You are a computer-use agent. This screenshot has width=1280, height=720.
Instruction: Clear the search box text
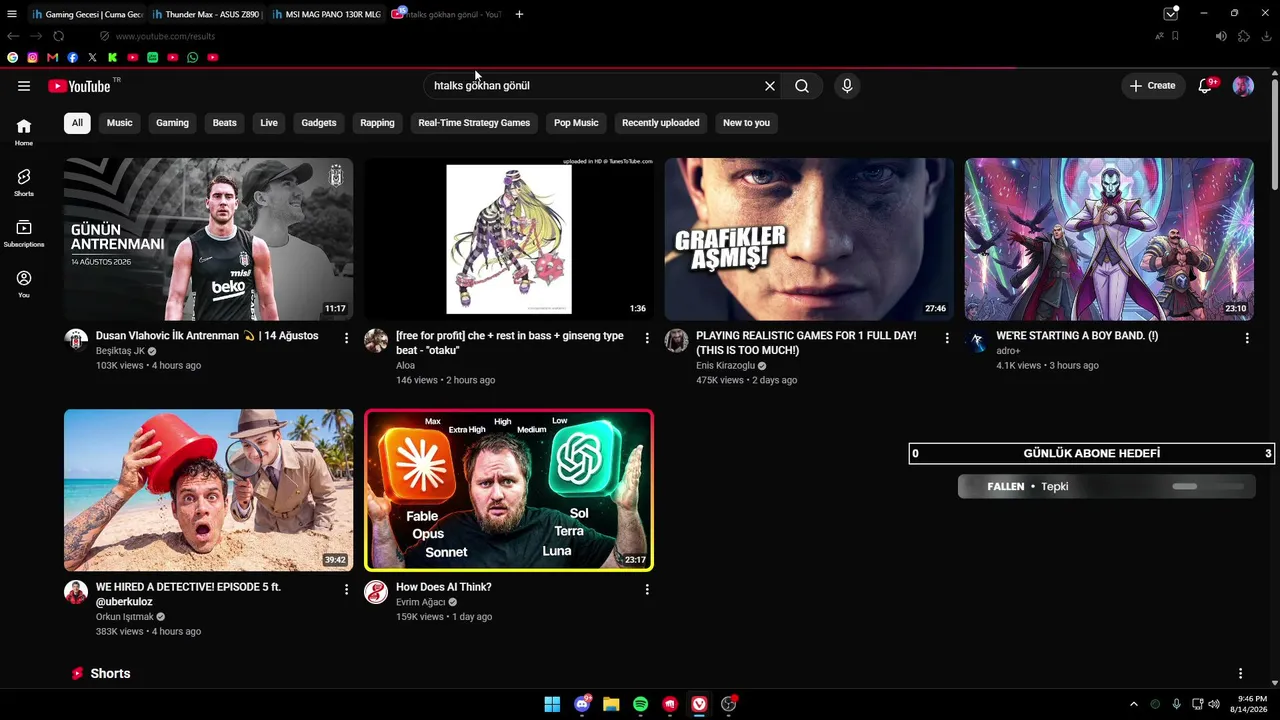[x=770, y=86]
